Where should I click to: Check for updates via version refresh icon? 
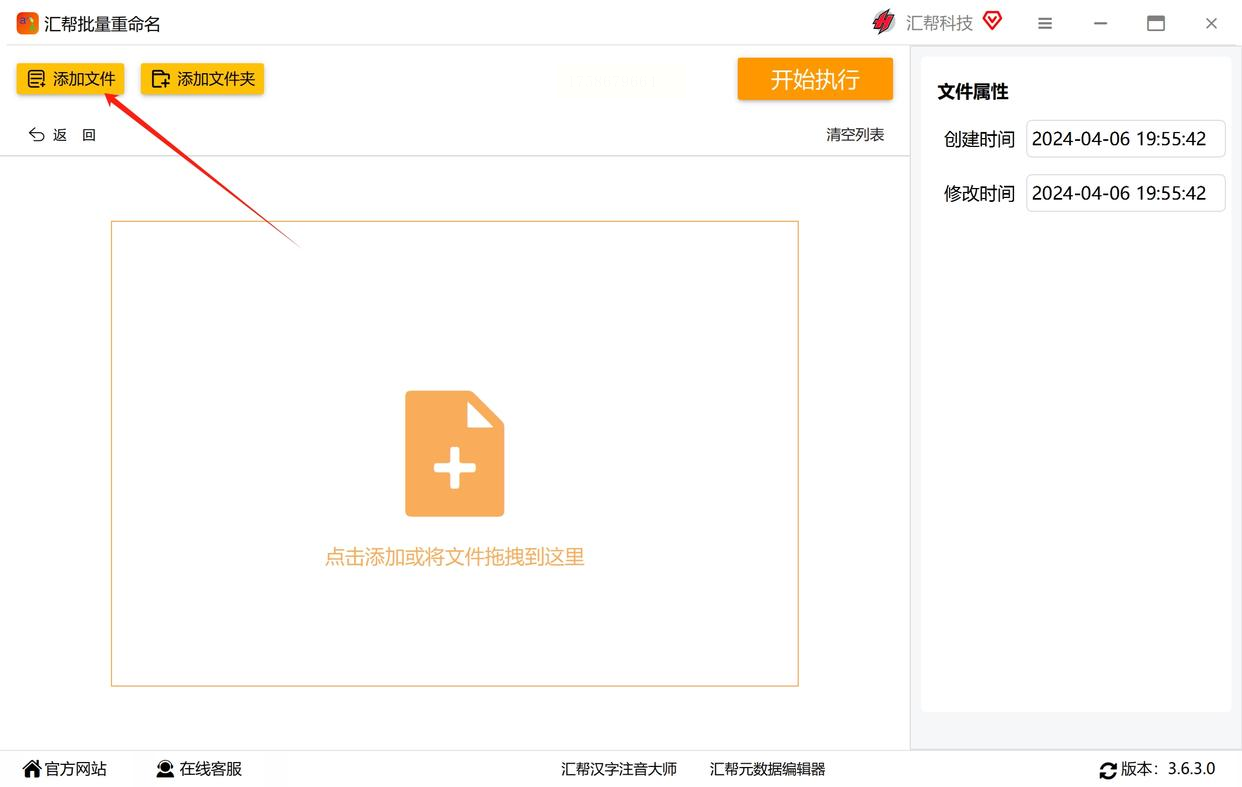1108,770
